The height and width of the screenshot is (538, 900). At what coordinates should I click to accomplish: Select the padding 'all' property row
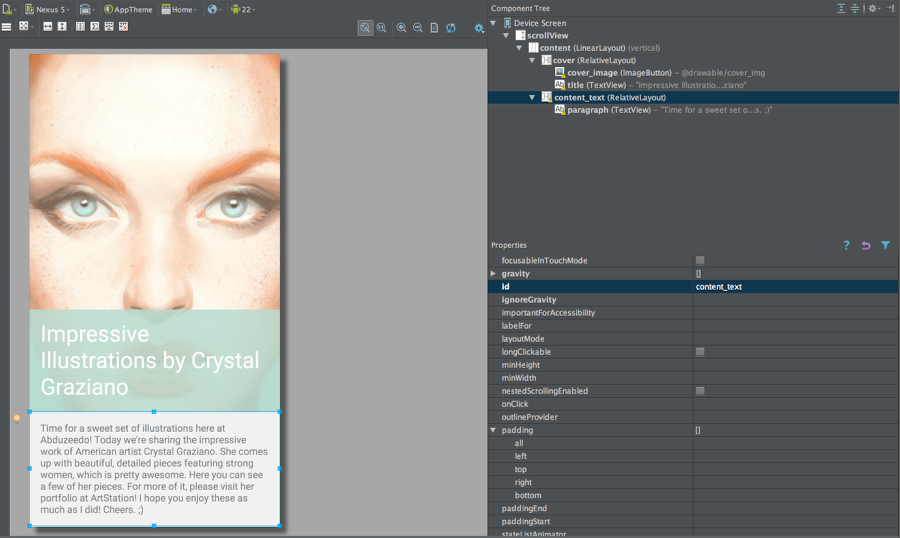point(693,443)
